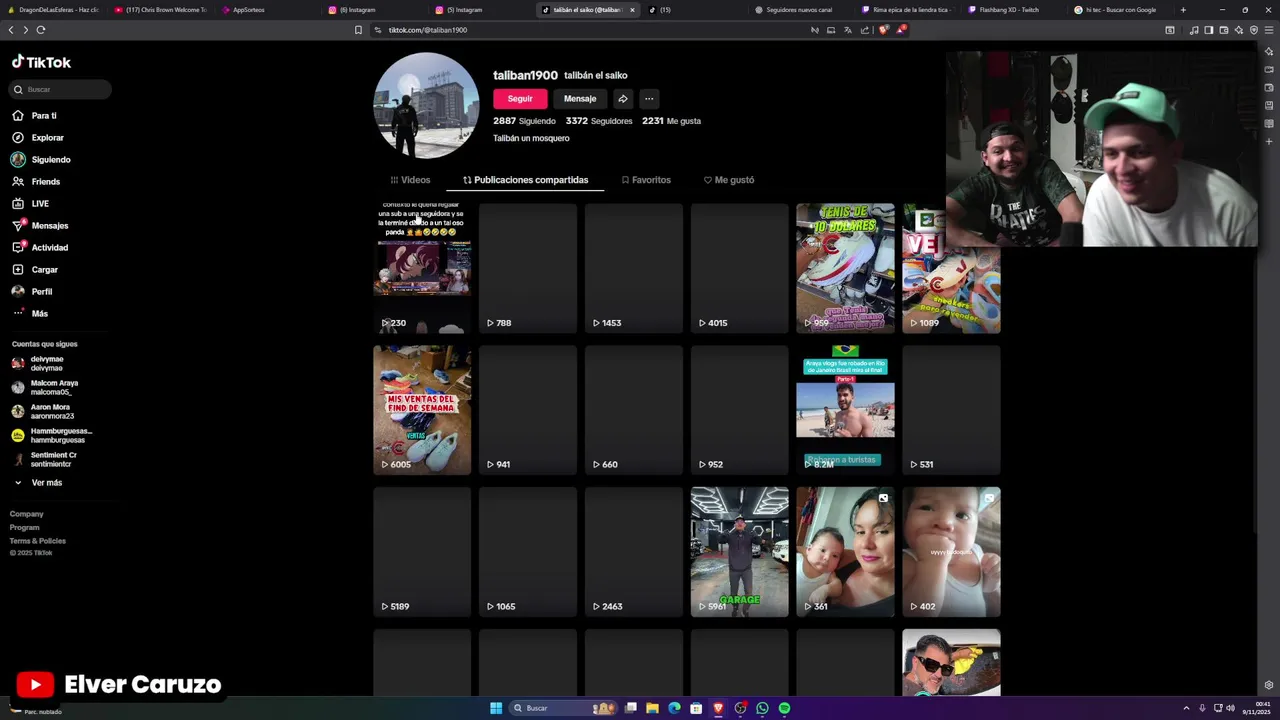Screen dimensions: 1280x720
Task: Open Company footer link
Action: [x=27, y=514]
